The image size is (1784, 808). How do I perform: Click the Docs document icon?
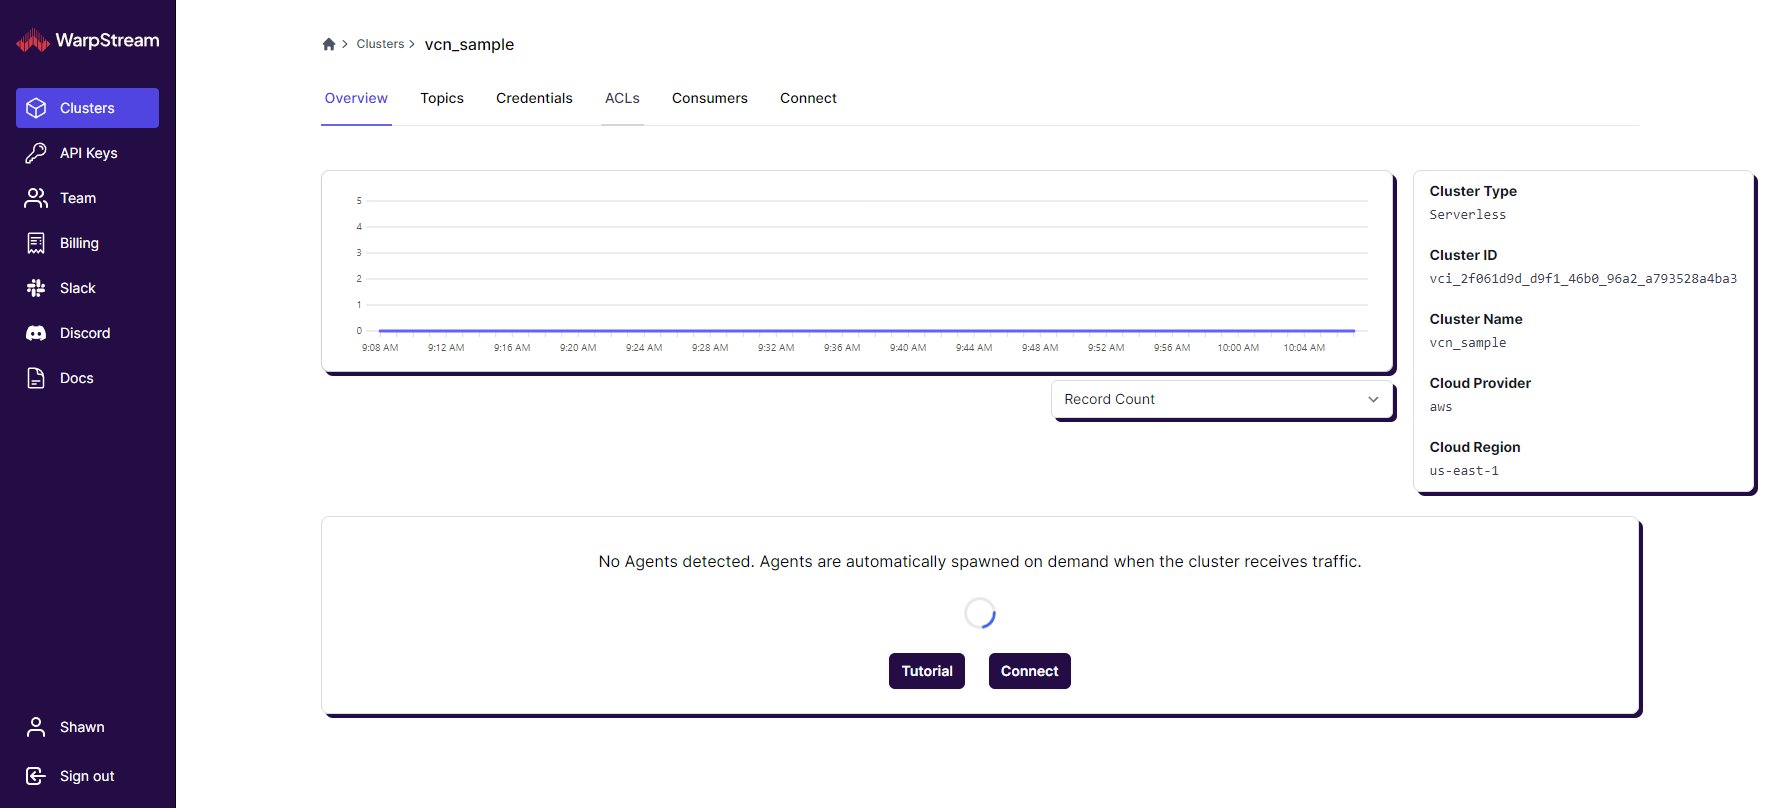pyautogui.click(x=36, y=378)
